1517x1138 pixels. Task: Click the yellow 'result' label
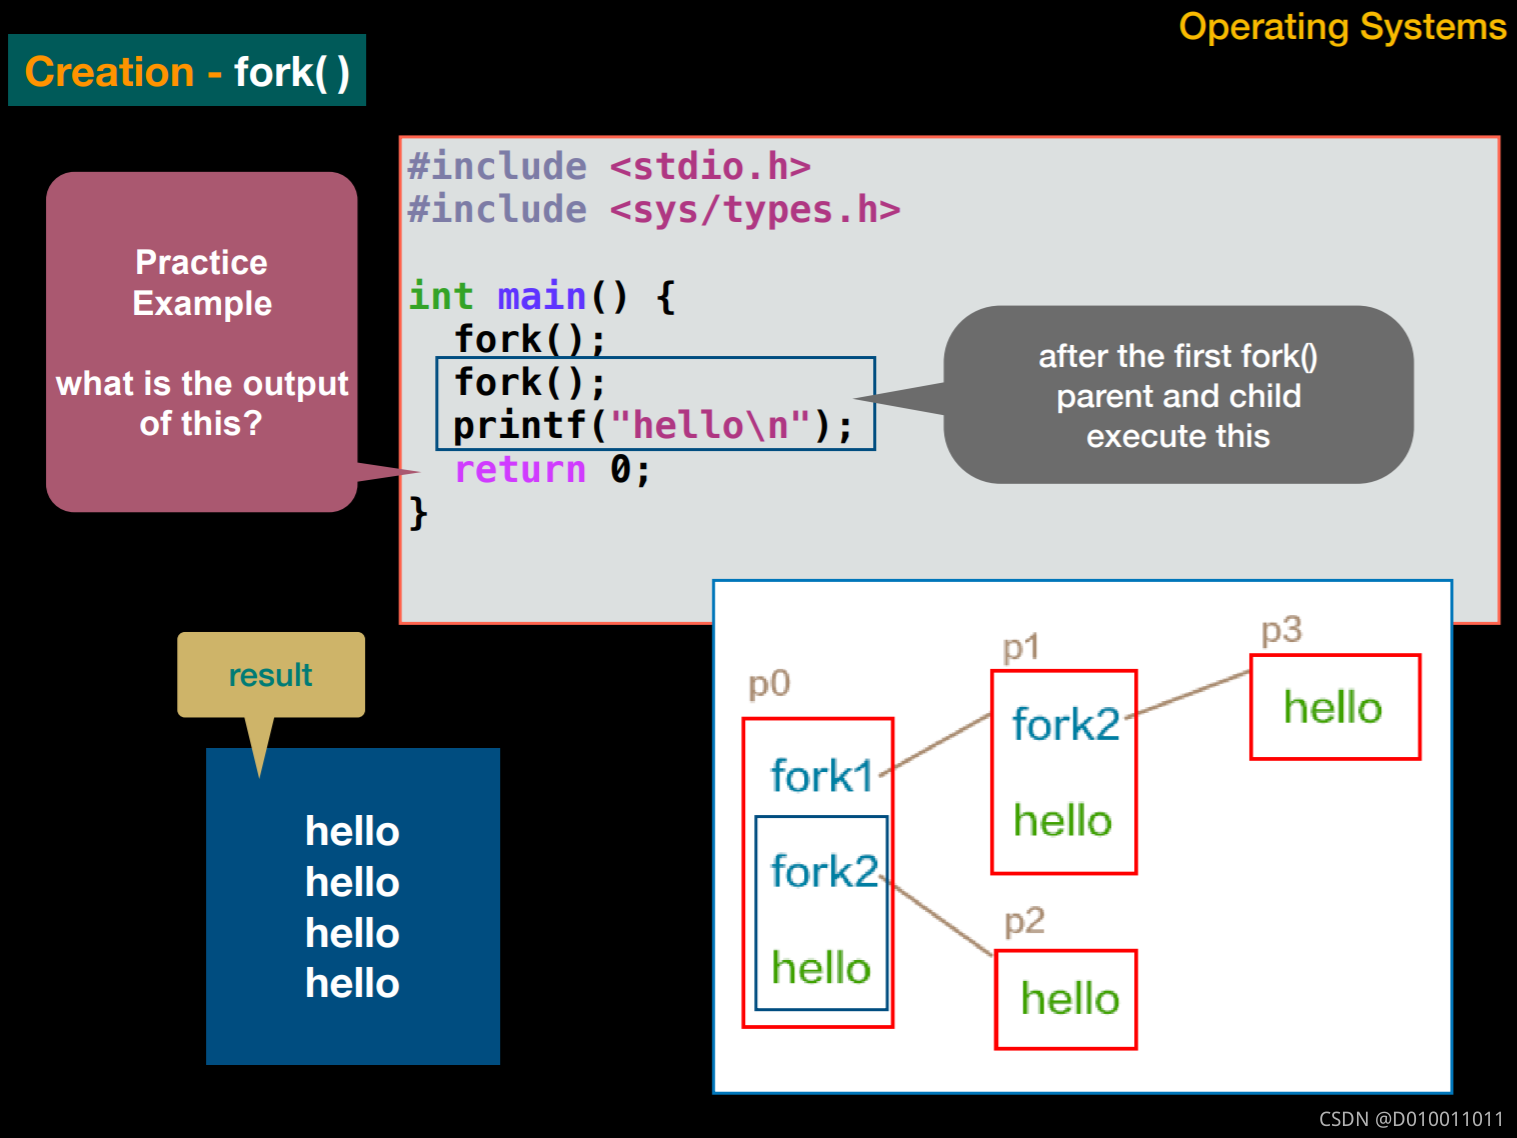271,675
